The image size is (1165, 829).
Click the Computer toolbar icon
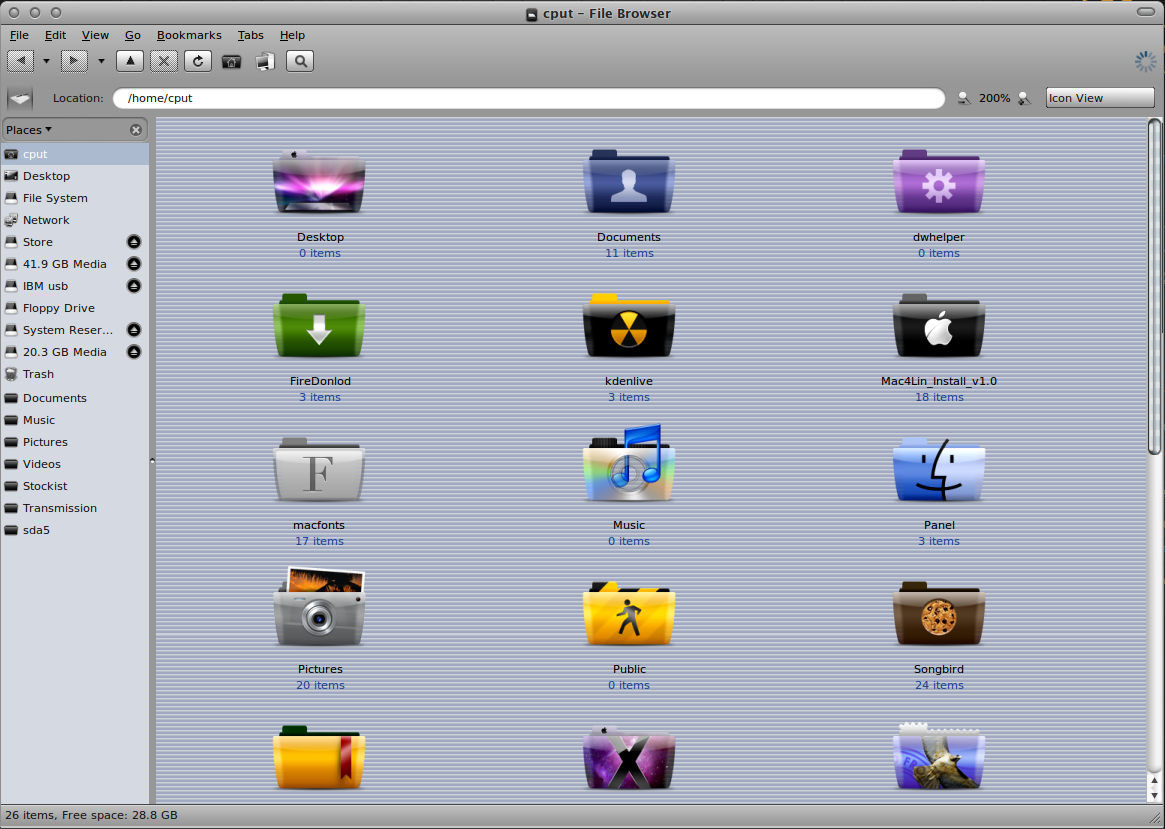265,61
